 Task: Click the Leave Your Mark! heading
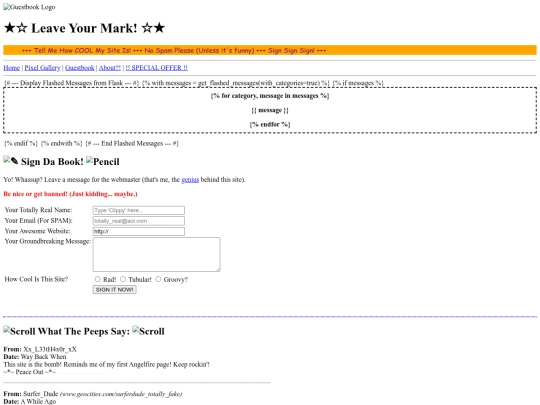coord(84,28)
